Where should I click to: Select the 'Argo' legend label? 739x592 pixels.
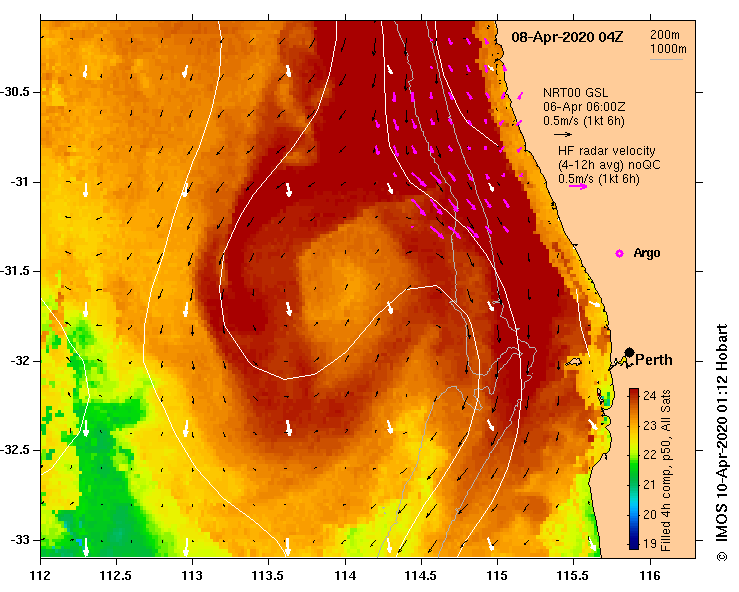coord(647,253)
